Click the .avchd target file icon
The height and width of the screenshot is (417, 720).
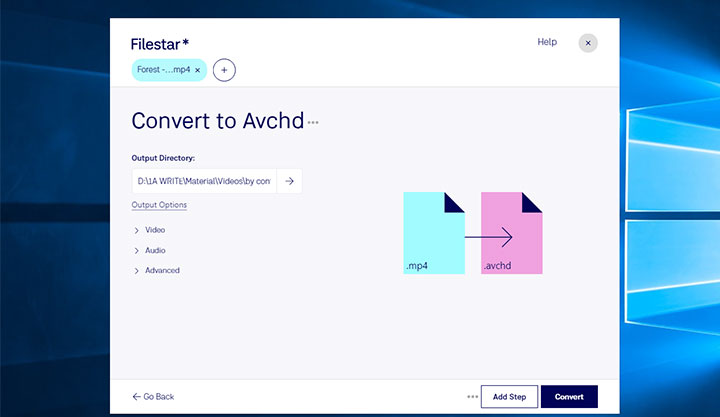click(x=512, y=233)
